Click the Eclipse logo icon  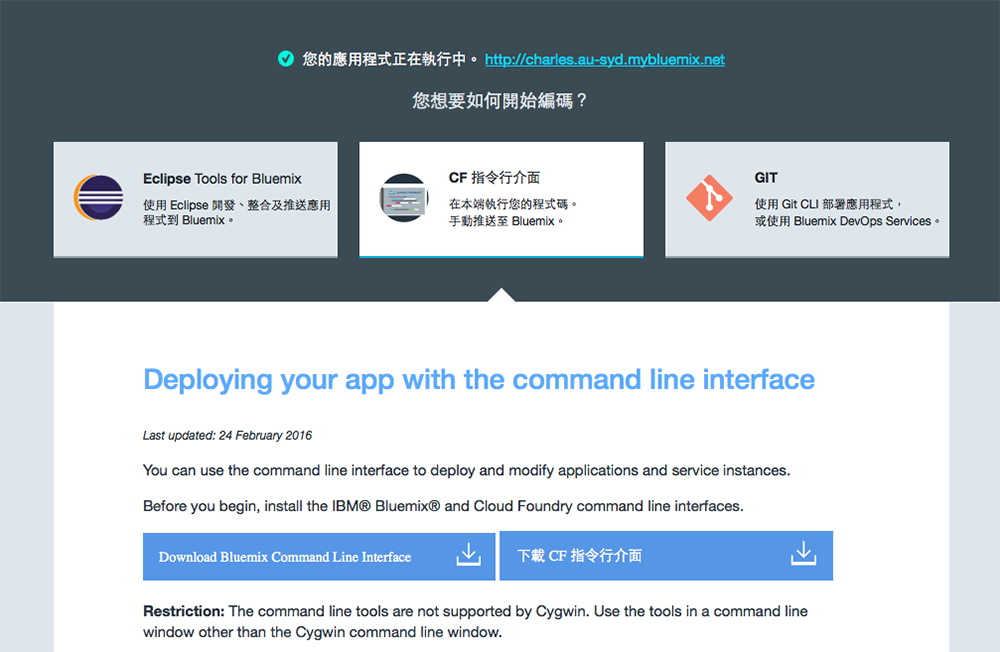click(x=99, y=198)
